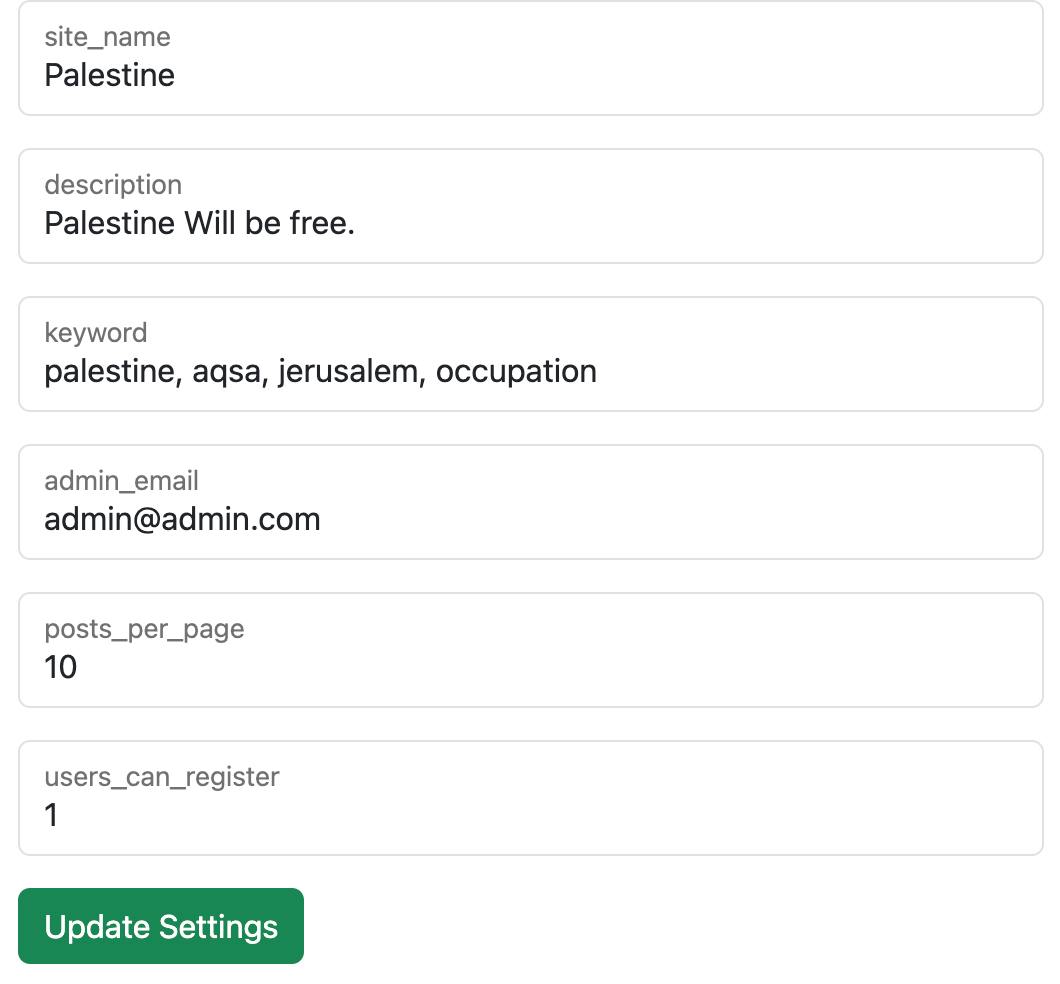This screenshot has width=1060, height=984.
Task: Click the 'Palestine' site name text
Action: click(x=110, y=75)
